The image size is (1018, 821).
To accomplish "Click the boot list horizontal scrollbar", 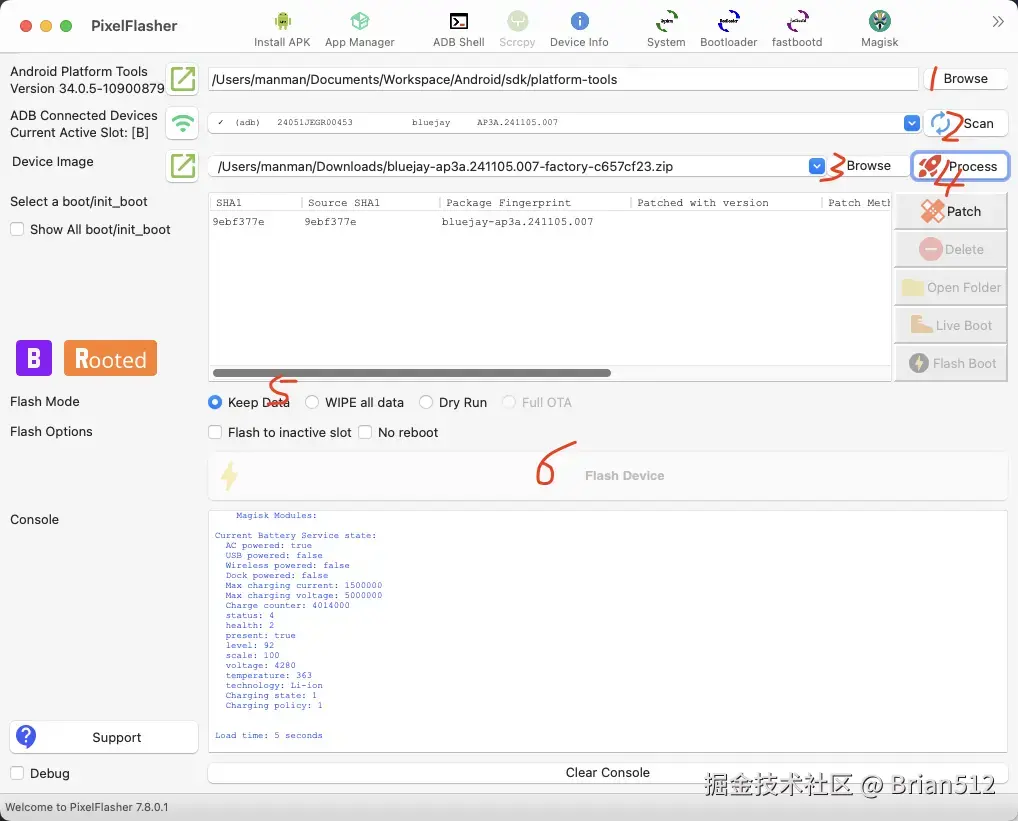I will [x=412, y=373].
